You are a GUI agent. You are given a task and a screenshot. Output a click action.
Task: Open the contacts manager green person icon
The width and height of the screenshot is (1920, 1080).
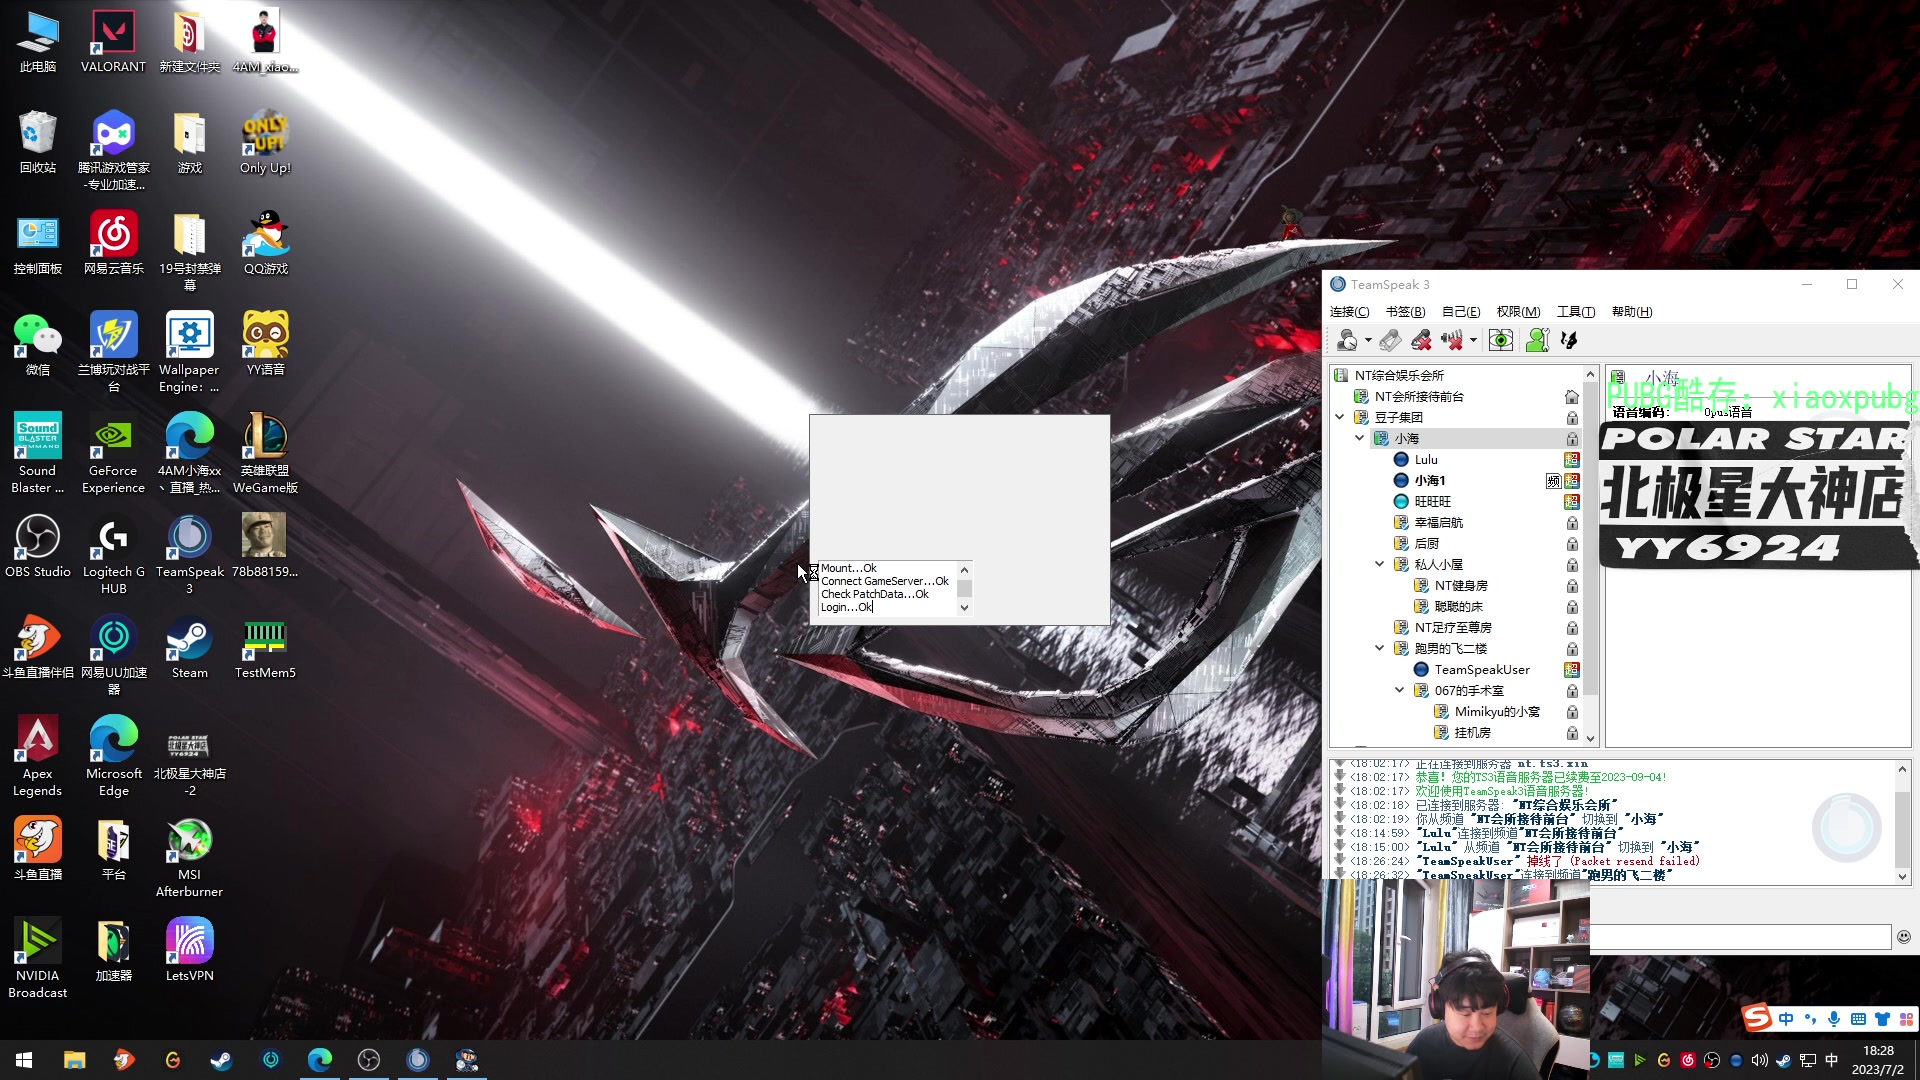(1537, 340)
